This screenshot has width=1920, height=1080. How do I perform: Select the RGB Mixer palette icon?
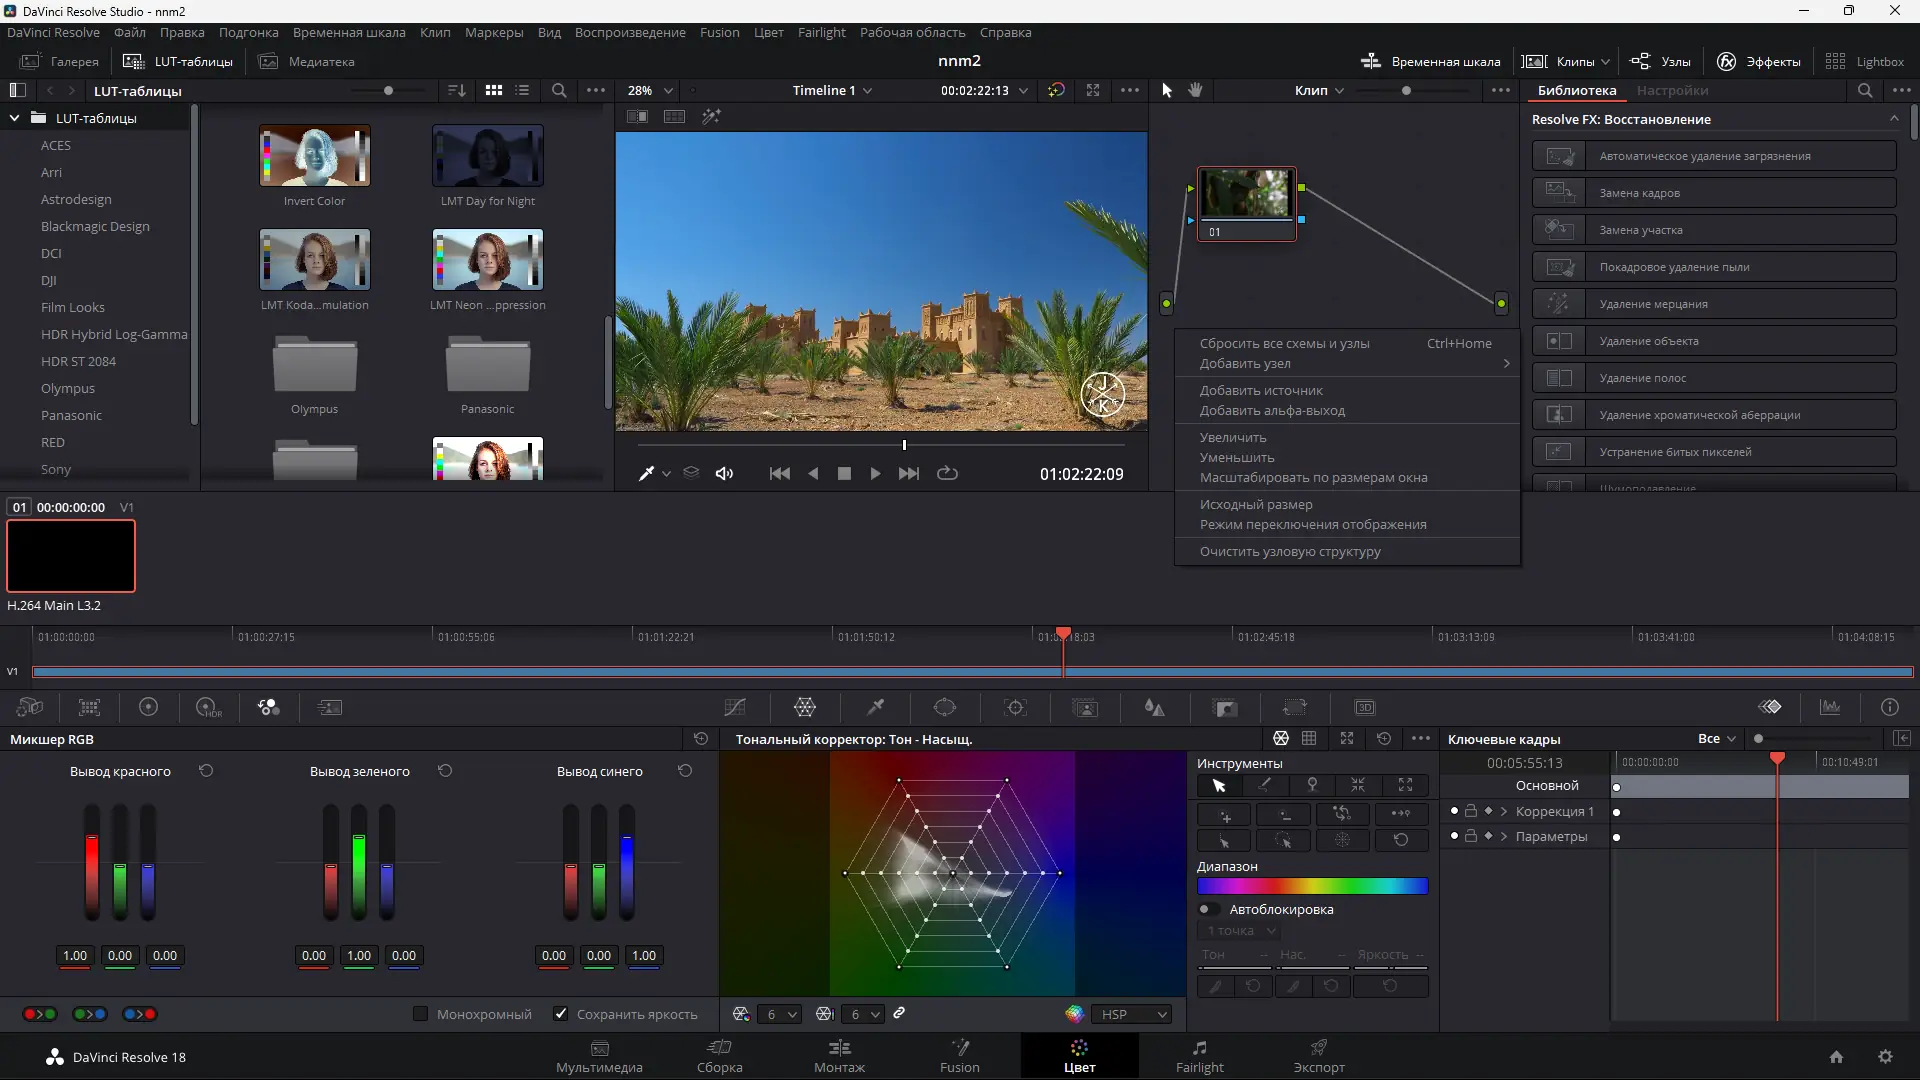tap(268, 708)
